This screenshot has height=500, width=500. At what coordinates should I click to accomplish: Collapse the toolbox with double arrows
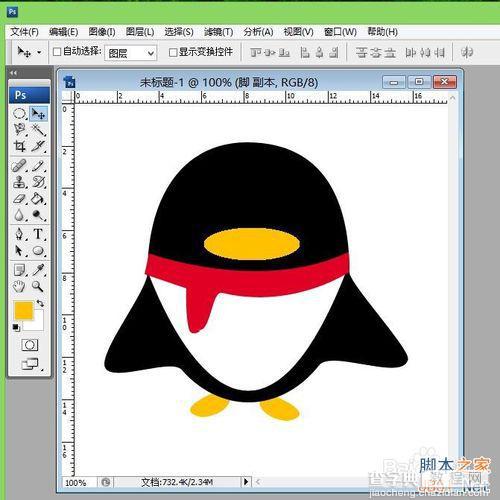13,73
